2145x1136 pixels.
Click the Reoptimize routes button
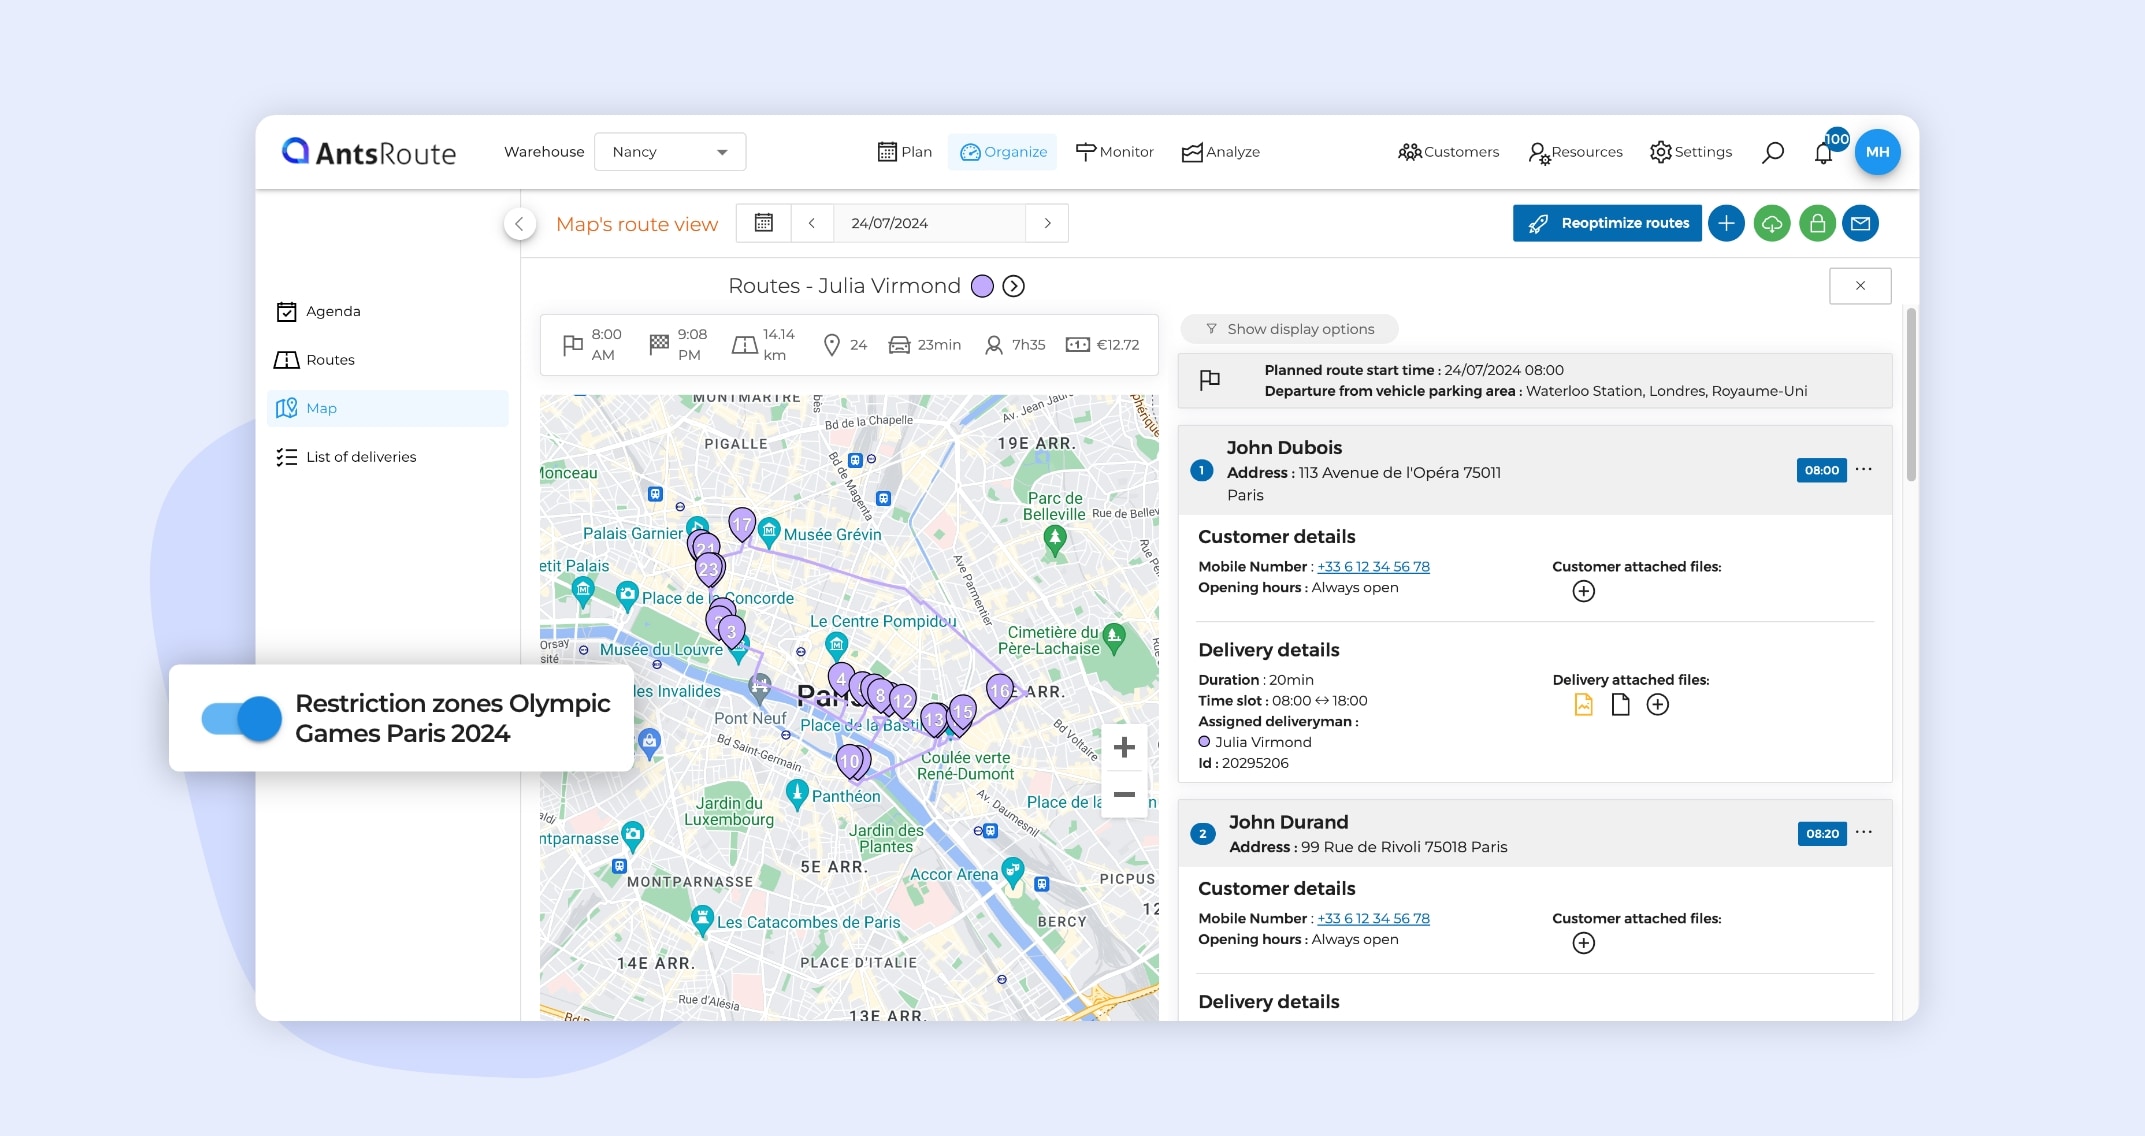[1607, 223]
